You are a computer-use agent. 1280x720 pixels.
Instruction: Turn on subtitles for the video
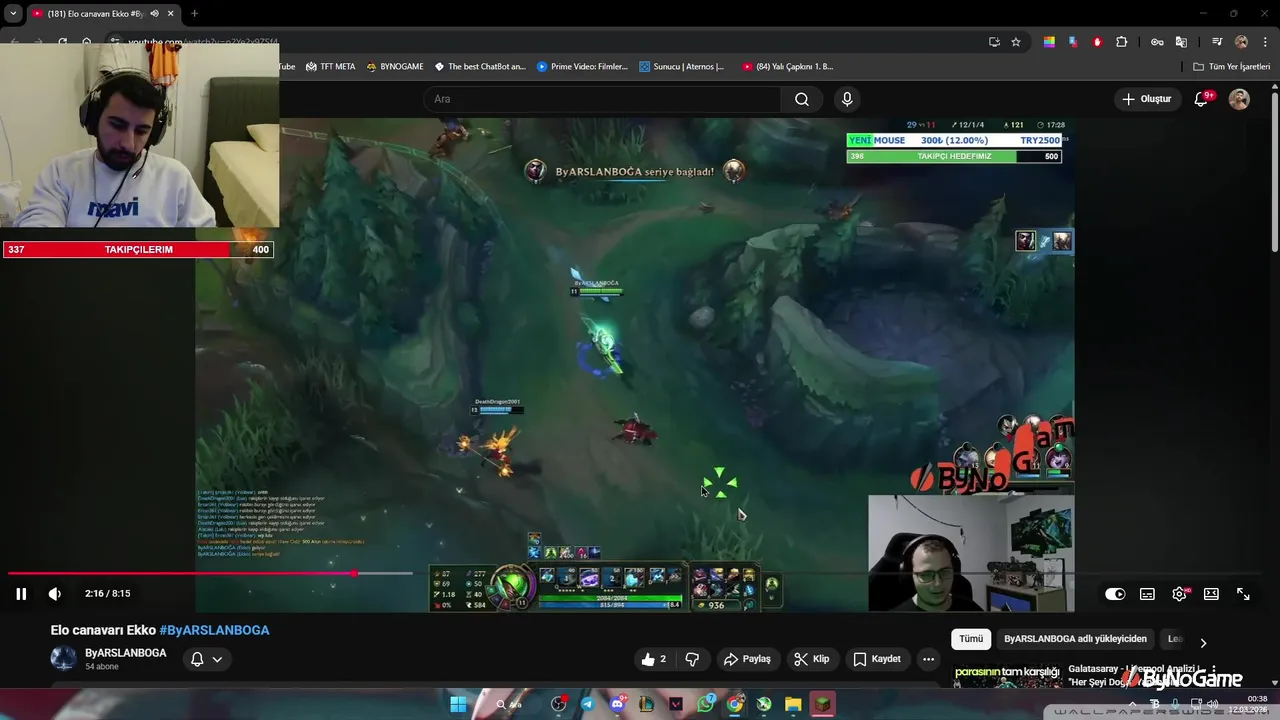(x=1147, y=594)
